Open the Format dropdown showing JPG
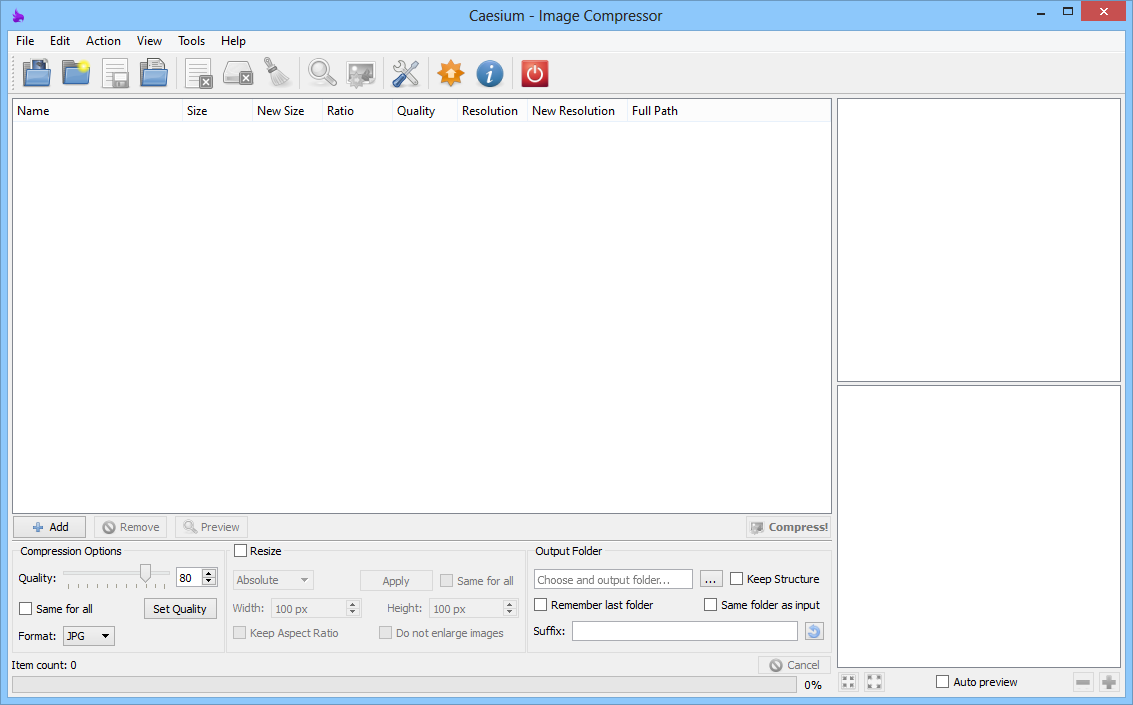This screenshot has height=705, width=1133. pos(87,635)
